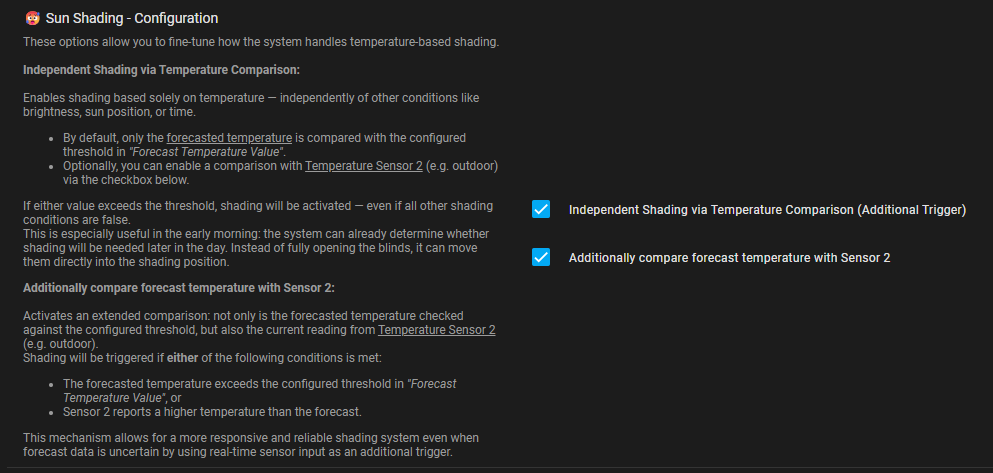
Task: Open the 'Temperature Sensor 2' link above '(e.g. outdoor)'
Action: (x=437, y=329)
